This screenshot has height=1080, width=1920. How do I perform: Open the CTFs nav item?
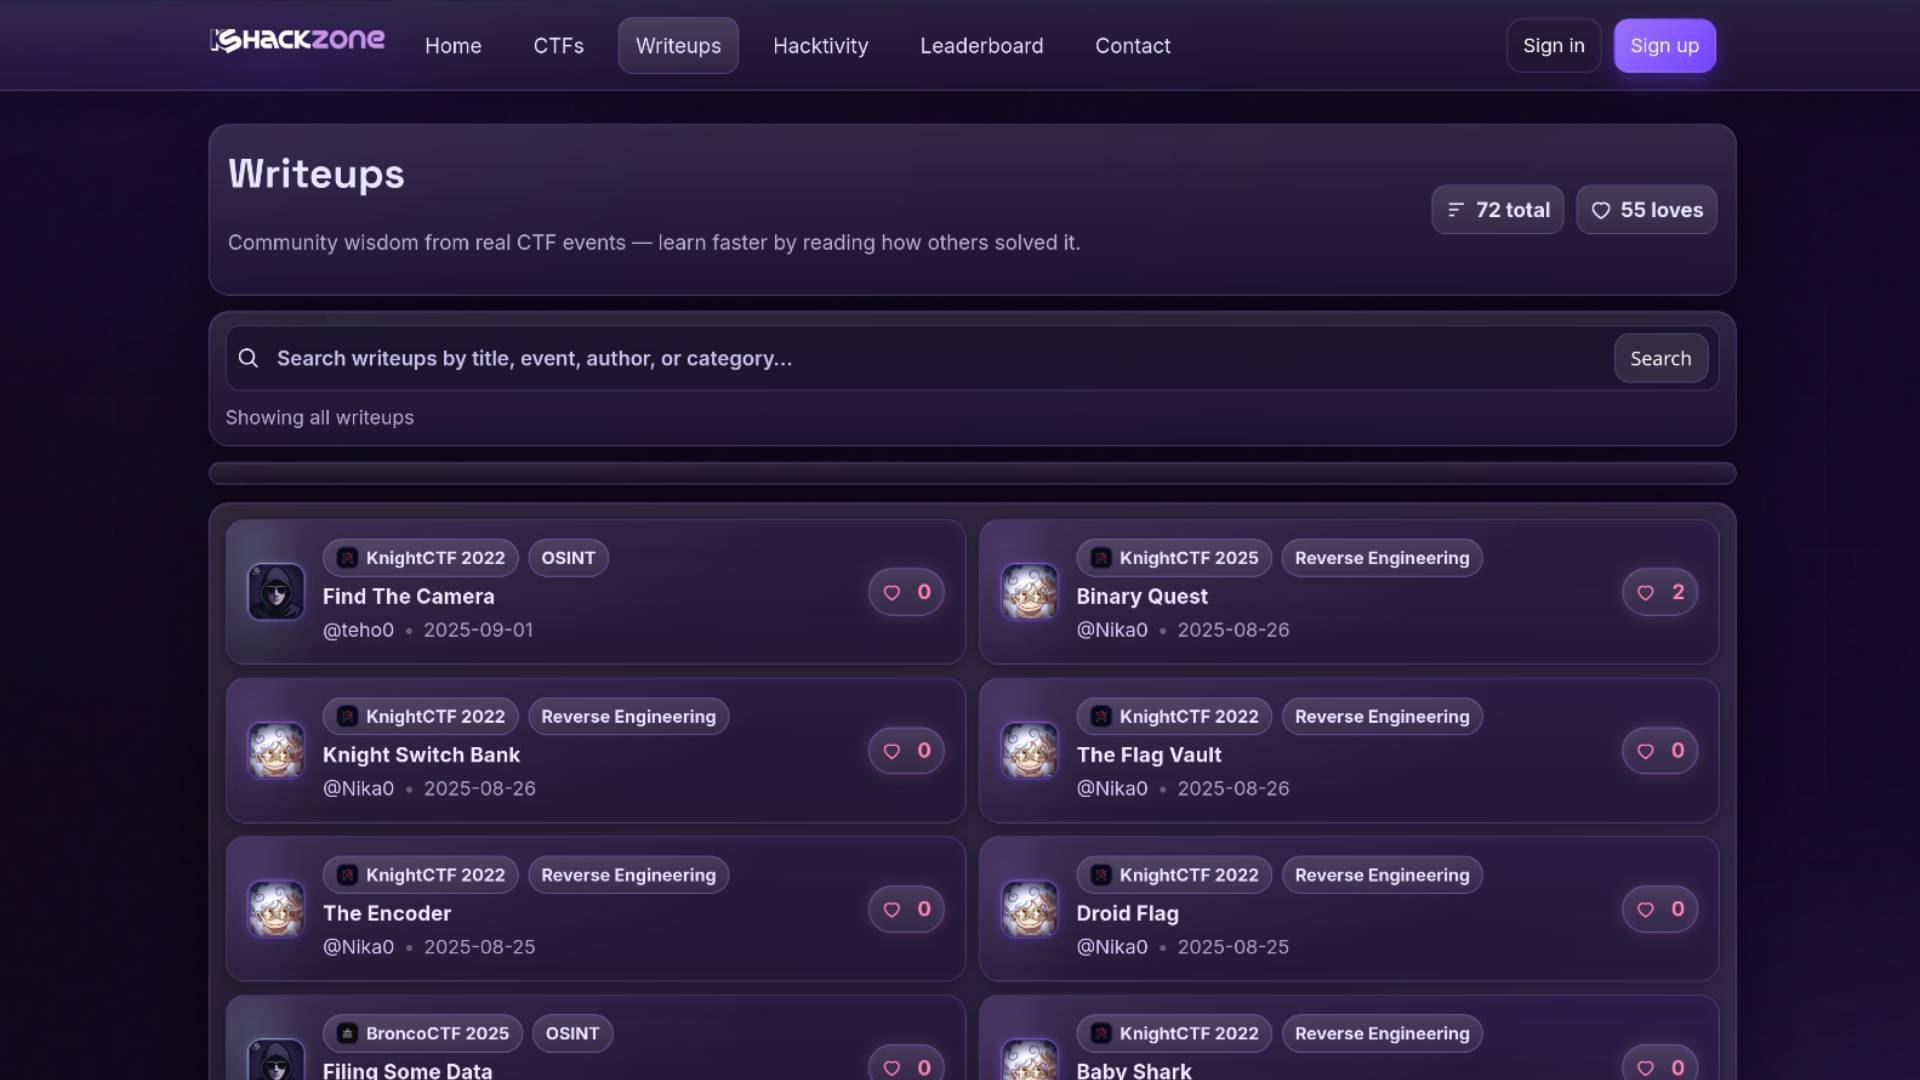point(558,46)
